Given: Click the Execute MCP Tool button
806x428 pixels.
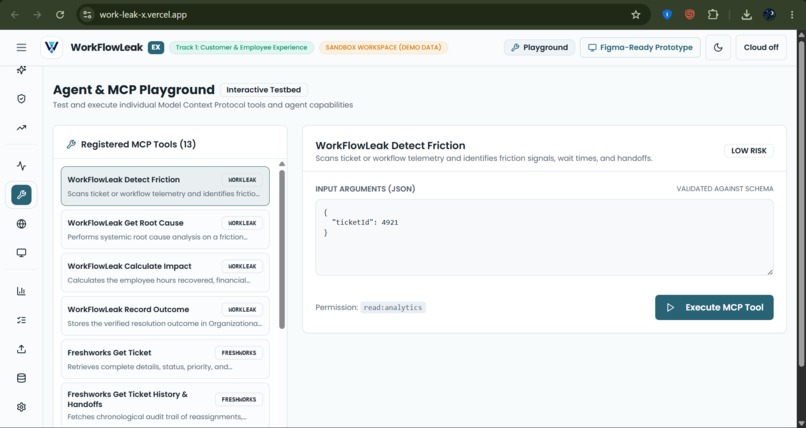Looking at the screenshot, I should [x=714, y=307].
